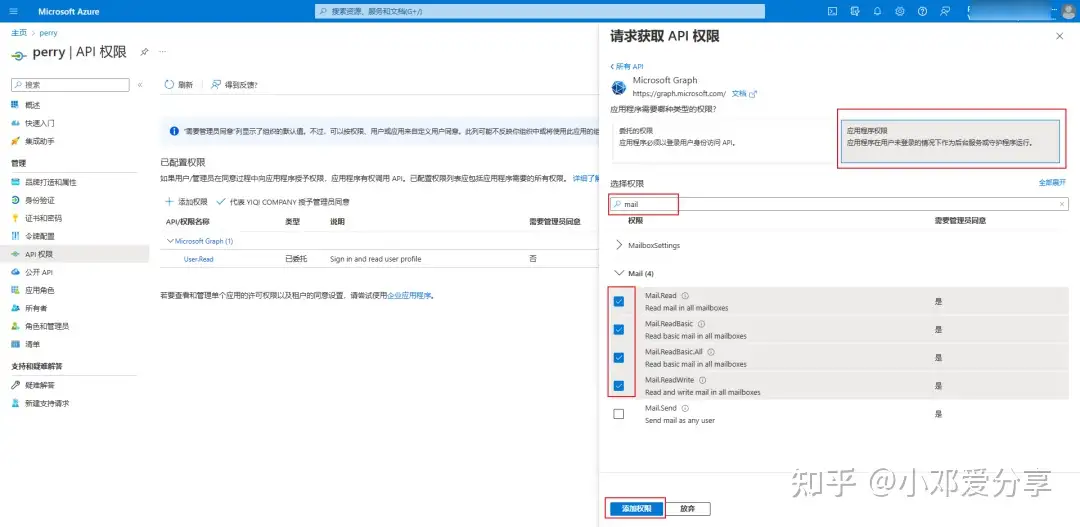Viewport: 1080px width, 527px height.
Task: Open the User.Read permission link
Action: pyautogui.click(x=198, y=259)
